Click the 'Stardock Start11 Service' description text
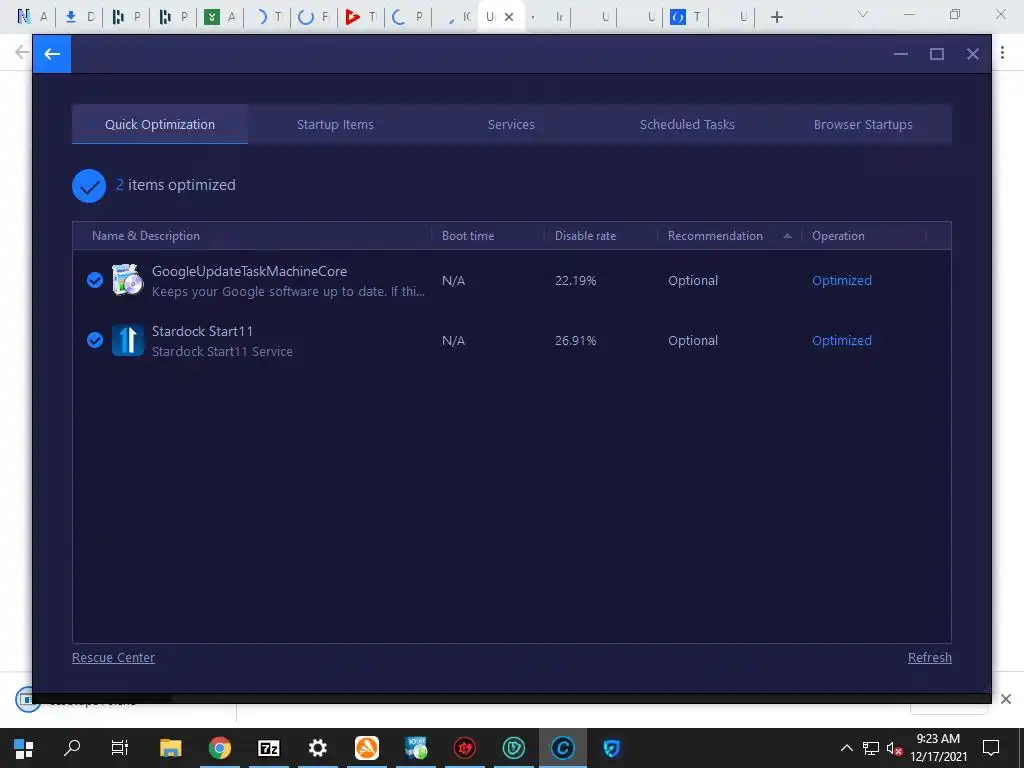Image resolution: width=1024 pixels, height=768 pixels. (x=222, y=351)
